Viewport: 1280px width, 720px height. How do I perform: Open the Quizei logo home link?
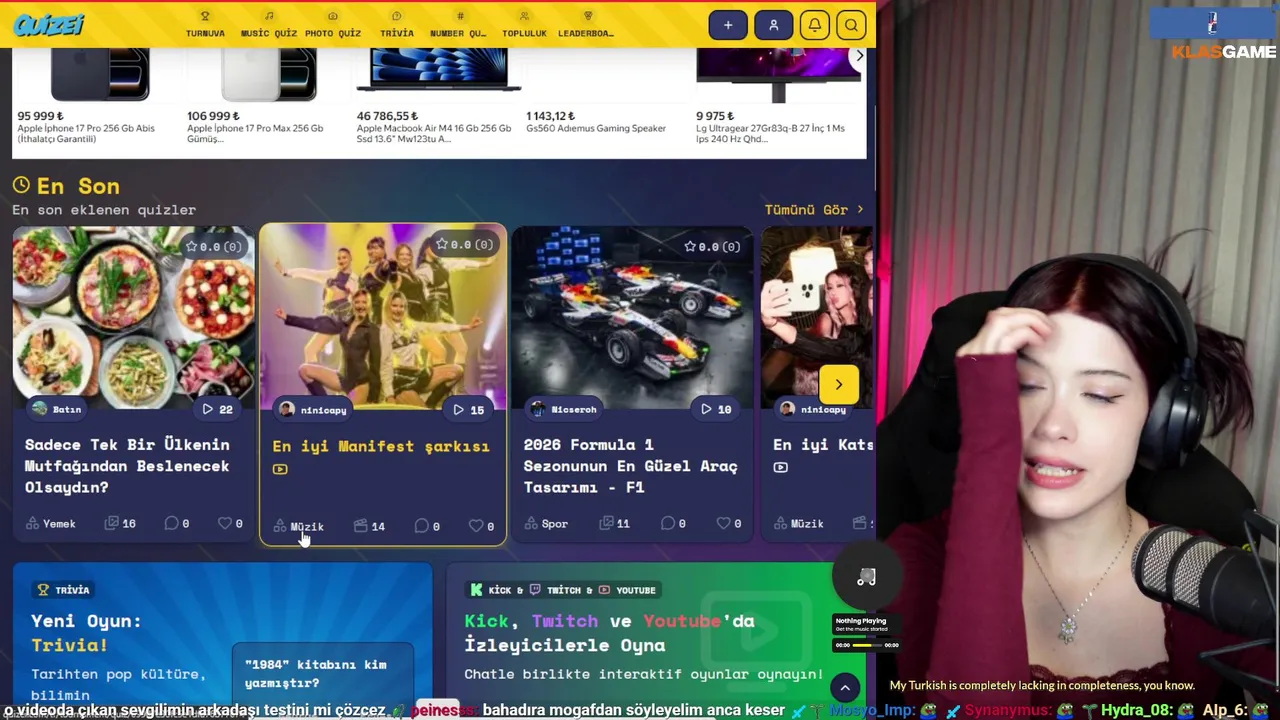[49, 25]
